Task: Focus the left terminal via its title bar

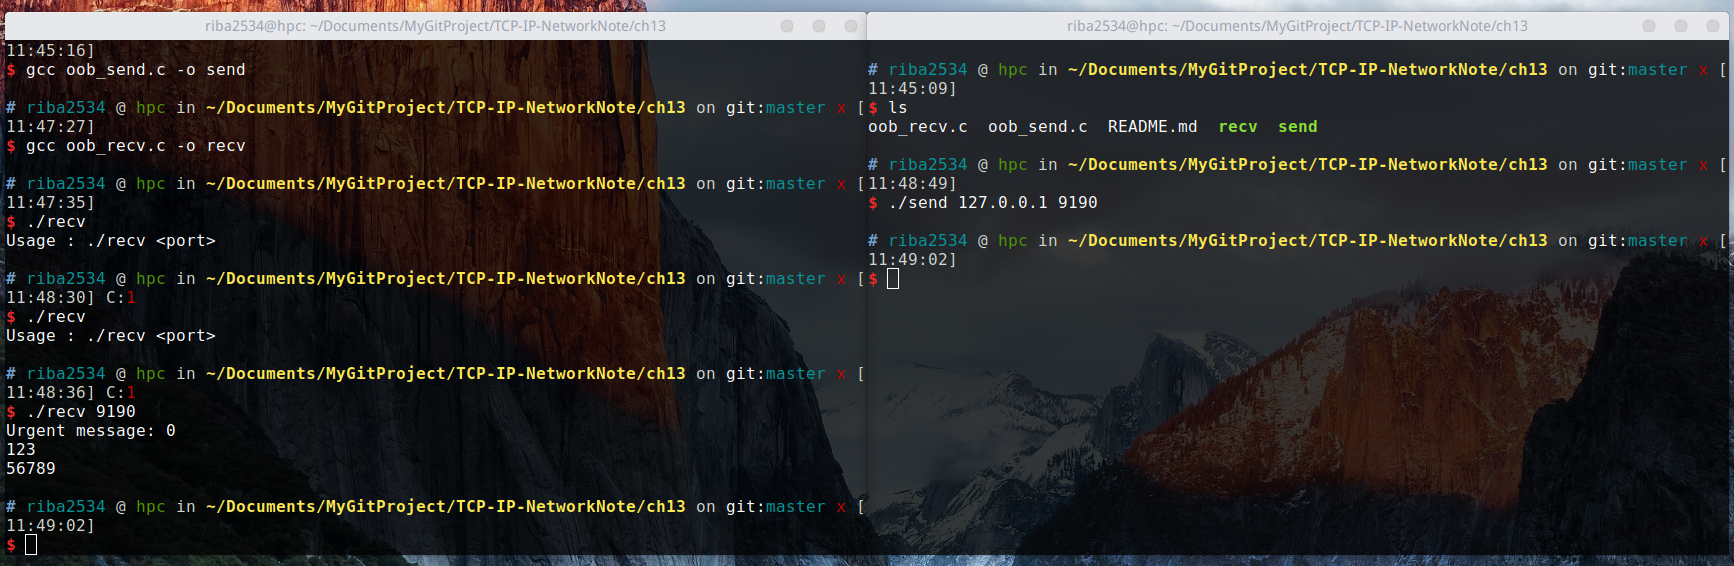Action: click(435, 26)
